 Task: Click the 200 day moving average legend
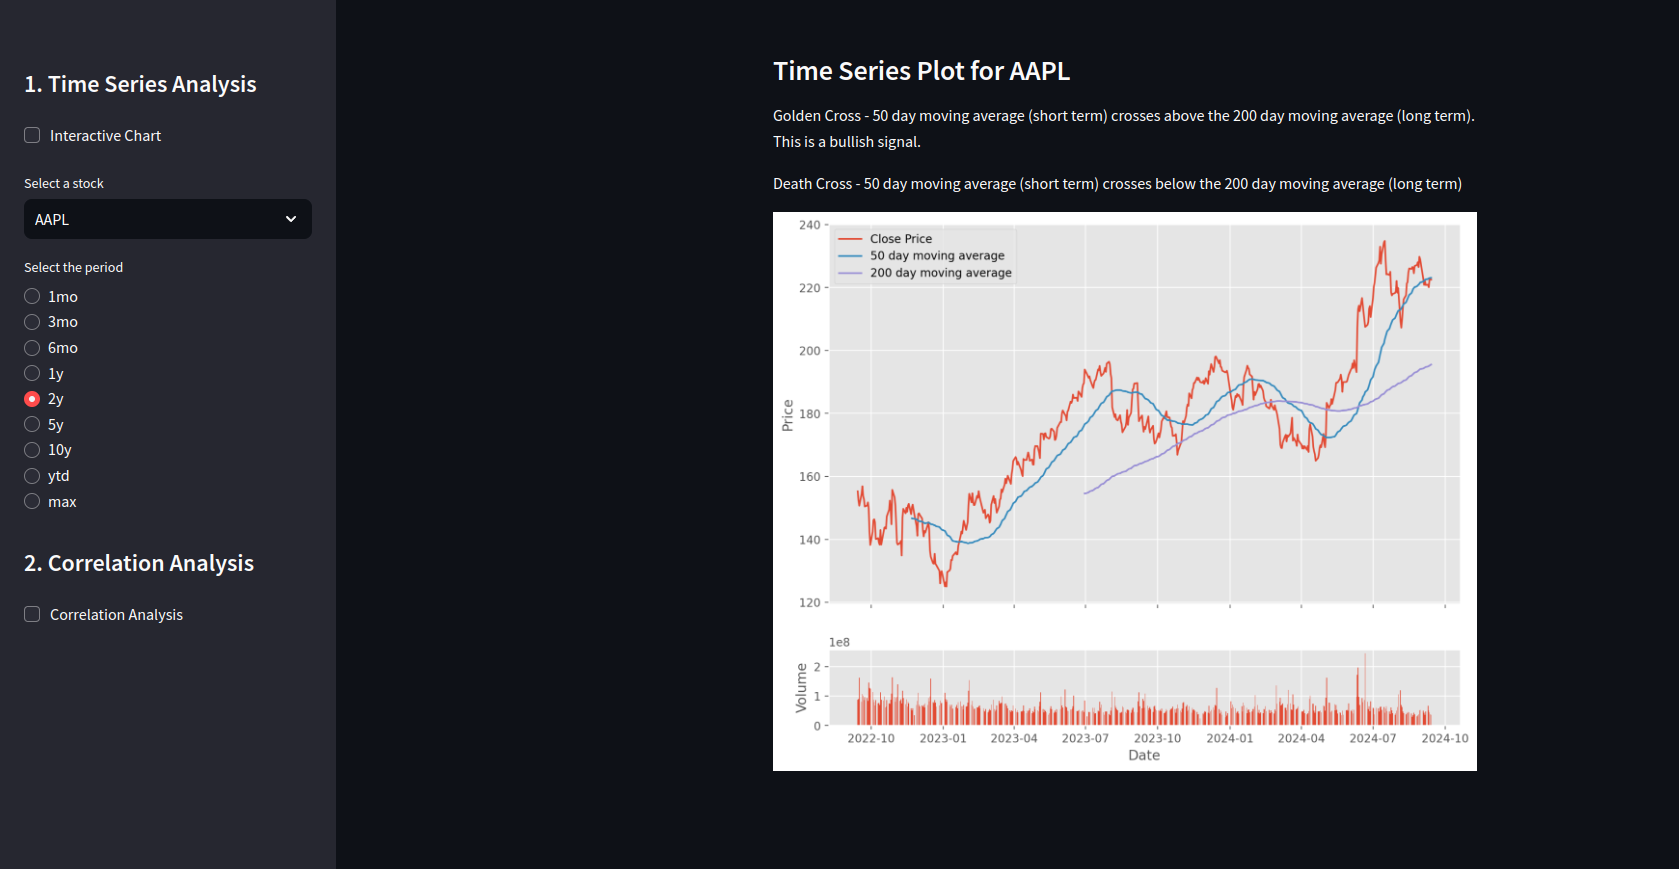[940, 273]
